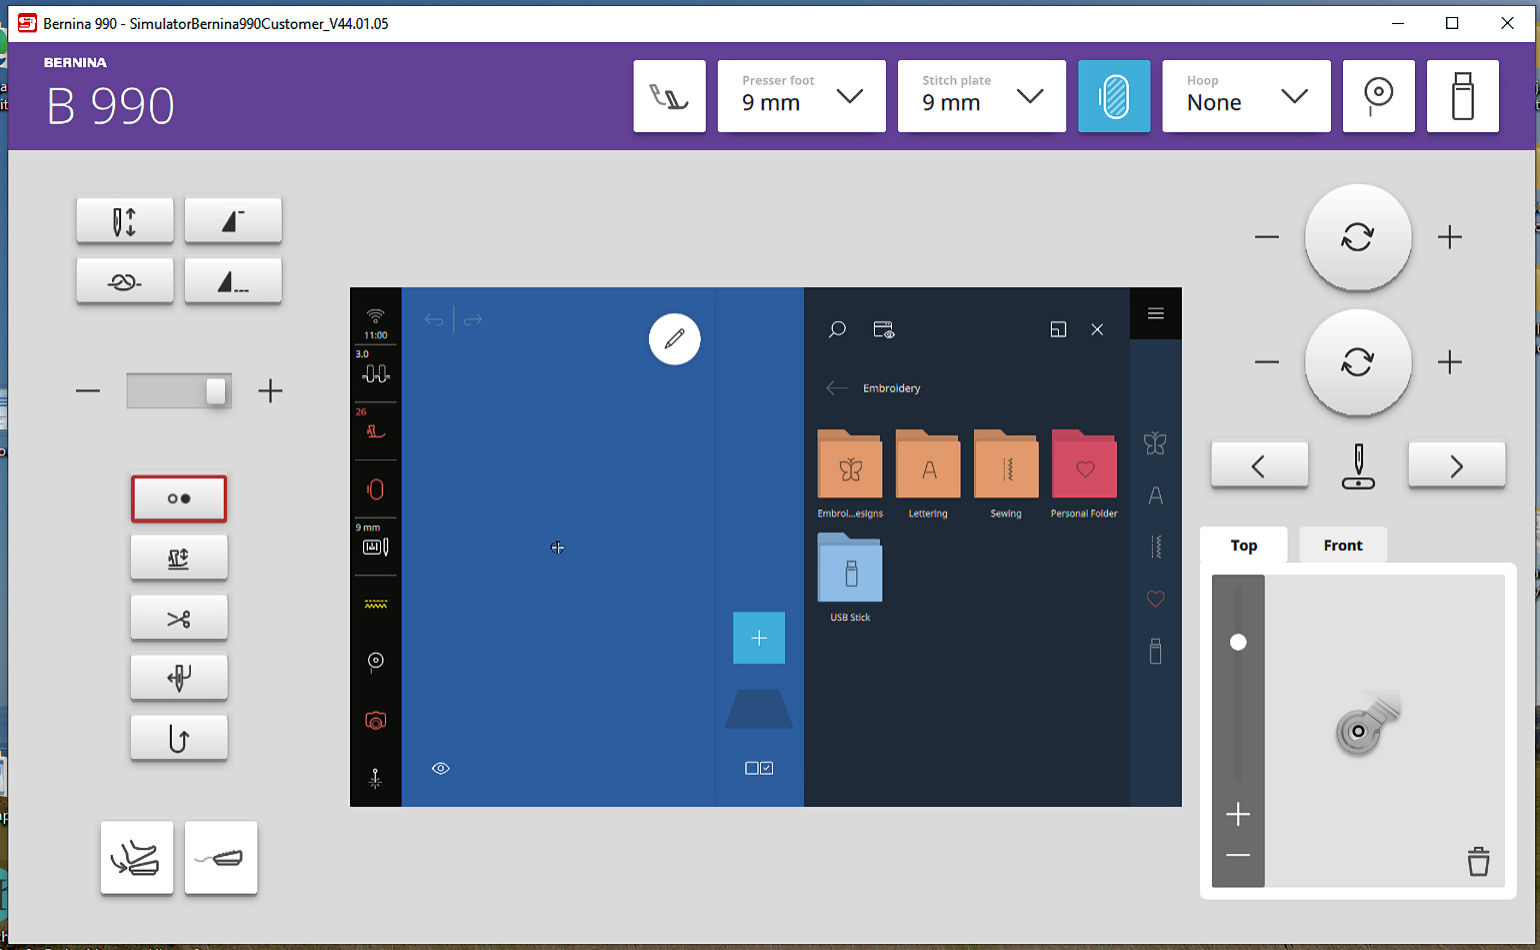Close the Embroidery file browser panel
Viewport: 1540px width, 950px height.
tap(1097, 329)
